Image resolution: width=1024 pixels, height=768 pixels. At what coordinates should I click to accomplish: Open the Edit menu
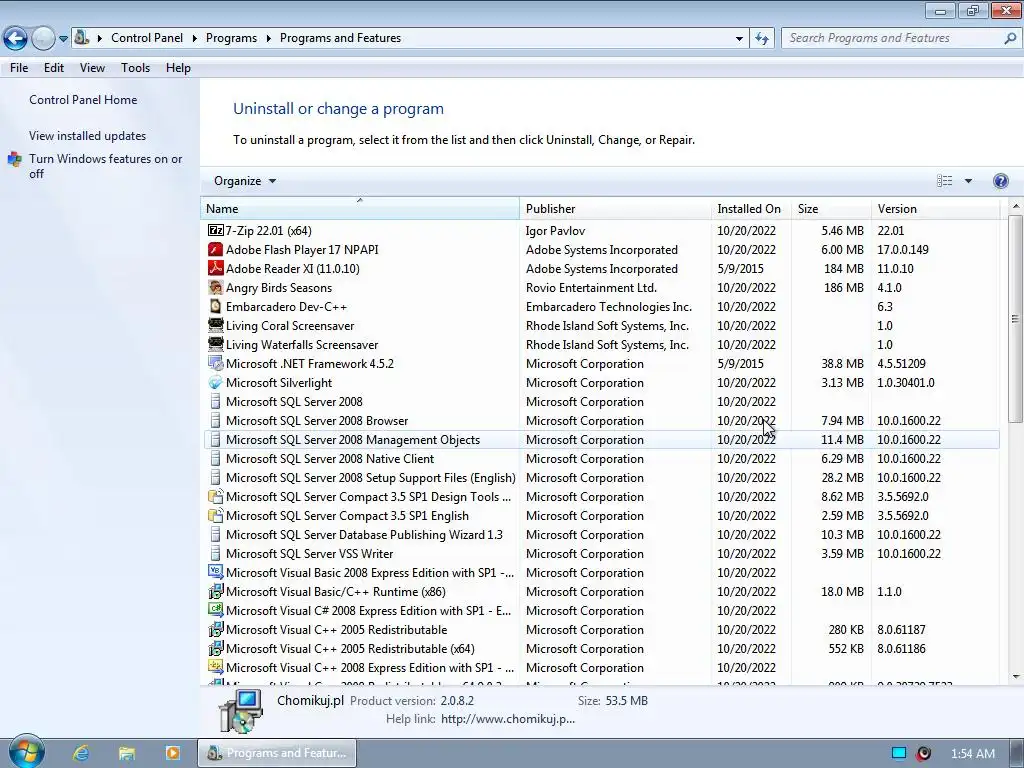[54, 68]
